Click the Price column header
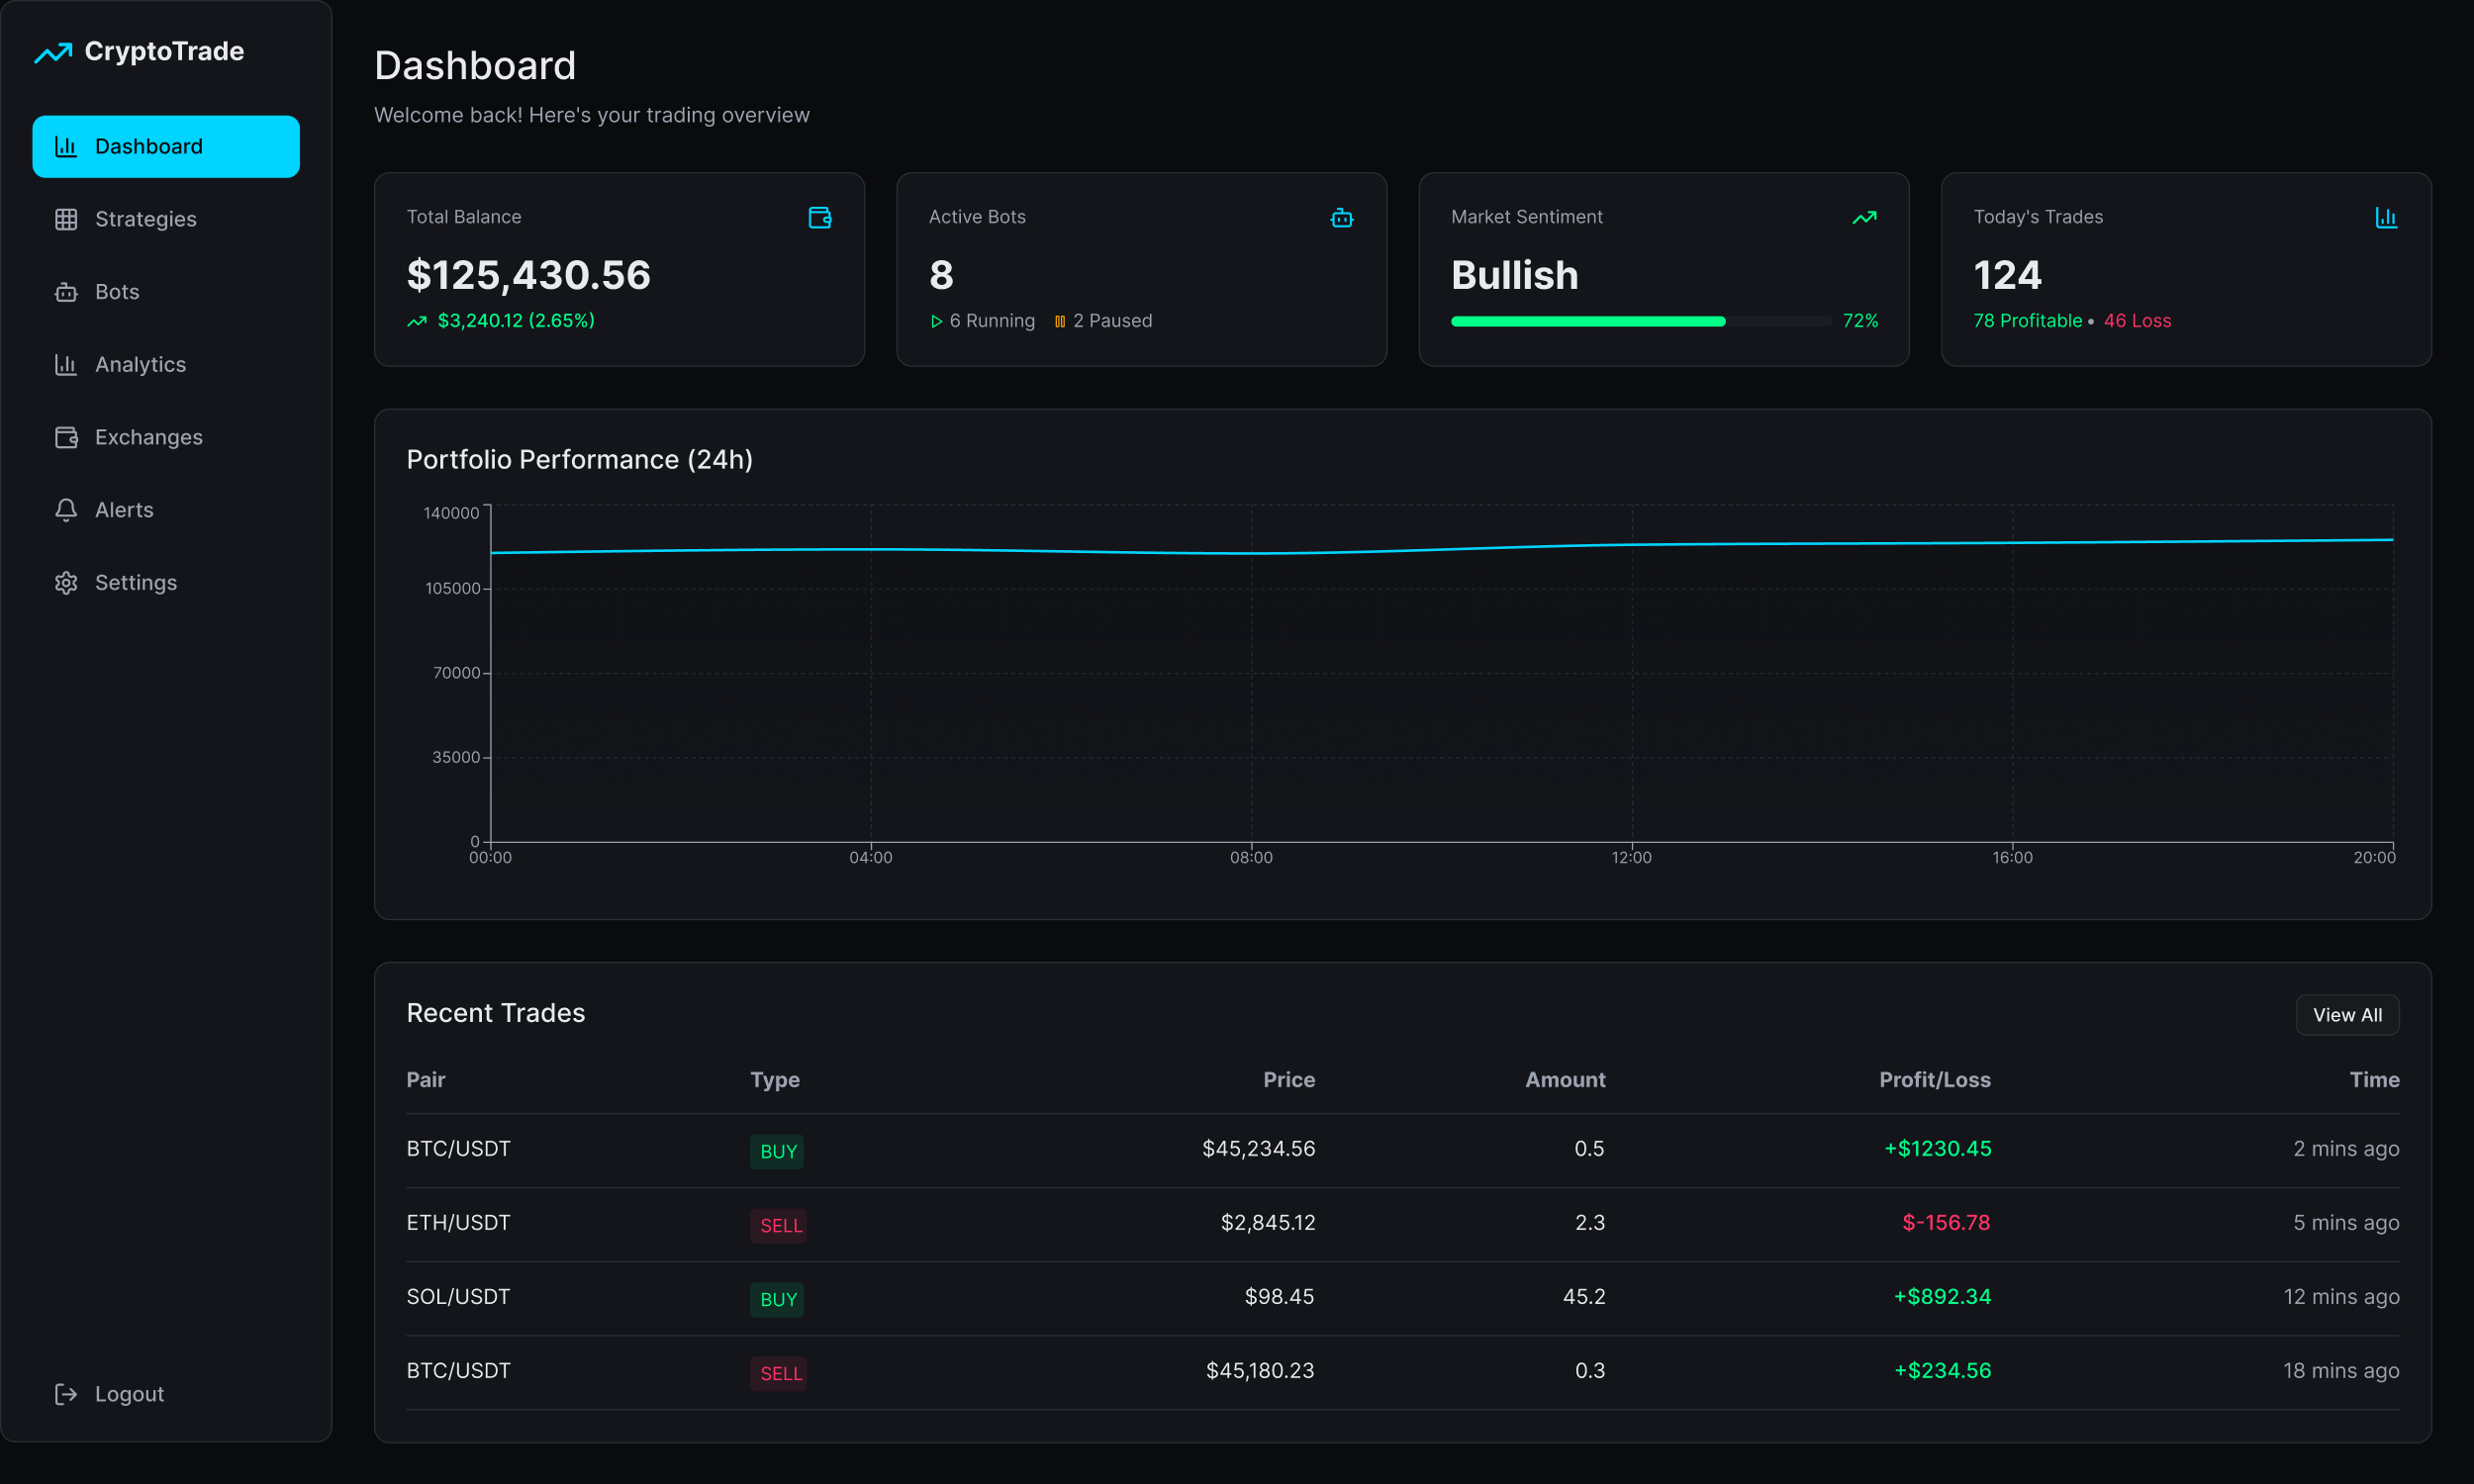The height and width of the screenshot is (1484, 2474). 1289,1080
